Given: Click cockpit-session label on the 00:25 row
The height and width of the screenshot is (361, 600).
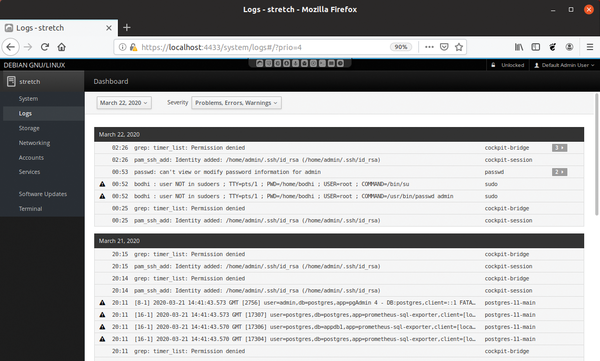Looking at the screenshot, I should click(509, 221).
